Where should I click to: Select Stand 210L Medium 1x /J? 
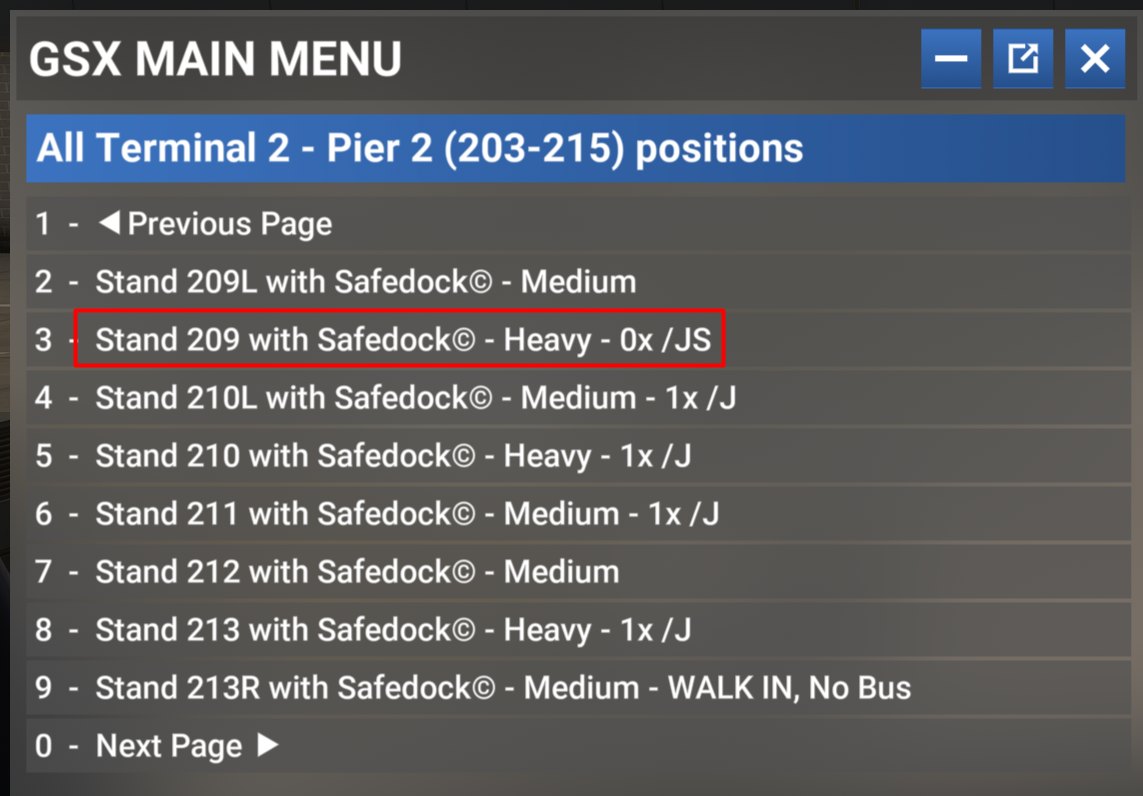(415, 398)
